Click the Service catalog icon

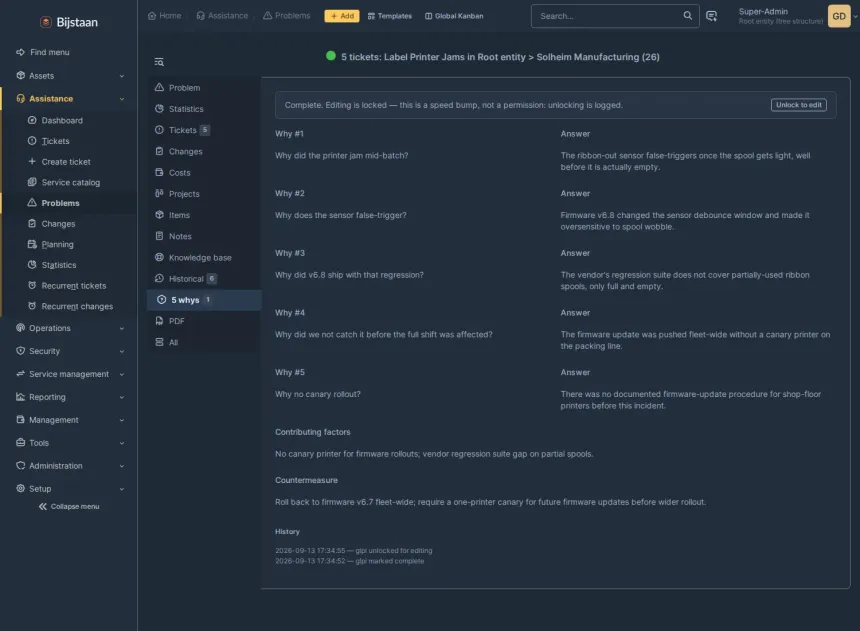click(32, 182)
